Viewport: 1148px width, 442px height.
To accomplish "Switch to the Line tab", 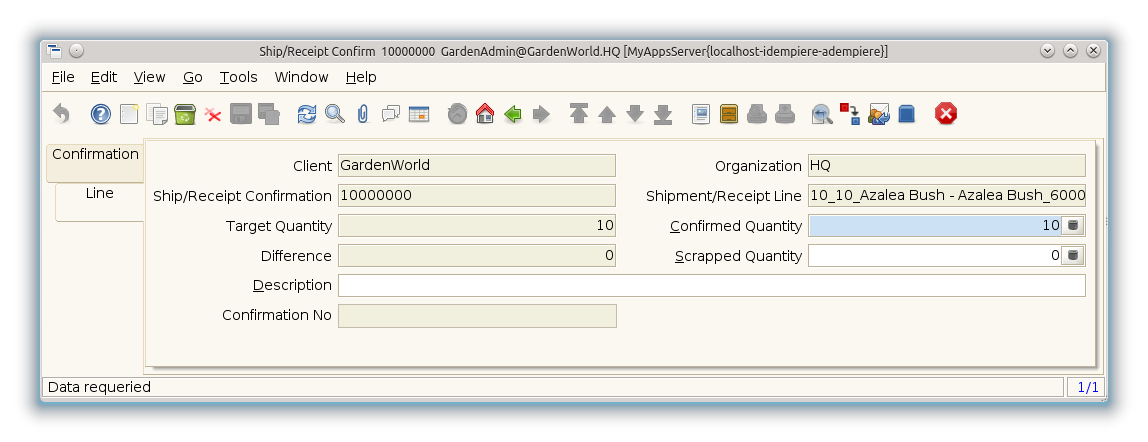I will (x=99, y=194).
